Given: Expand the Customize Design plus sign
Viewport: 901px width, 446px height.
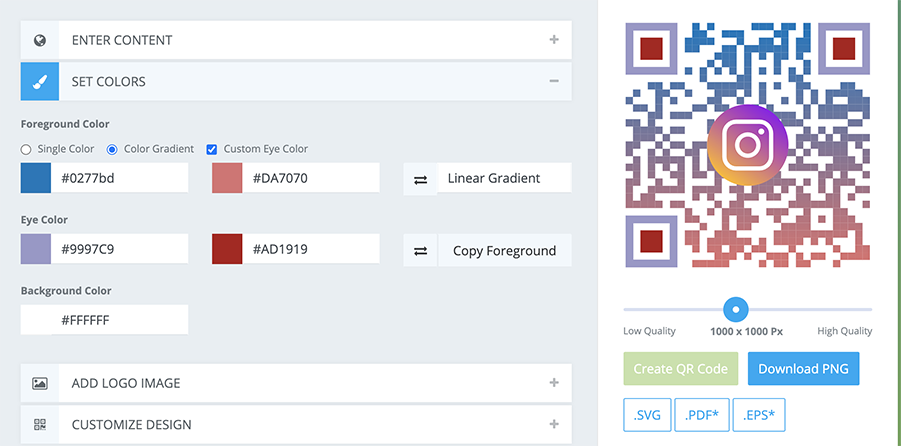Looking at the screenshot, I should (x=554, y=424).
